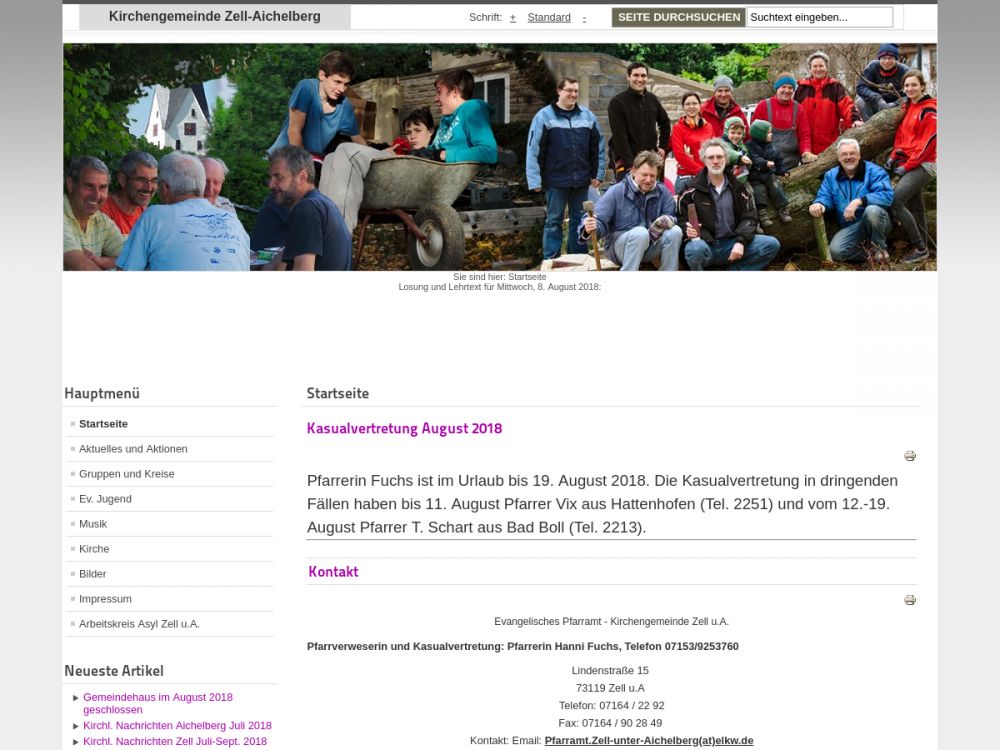The image size is (1000, 750).
Task: Decrease font size with minus link
Action: tap(584, 18)
